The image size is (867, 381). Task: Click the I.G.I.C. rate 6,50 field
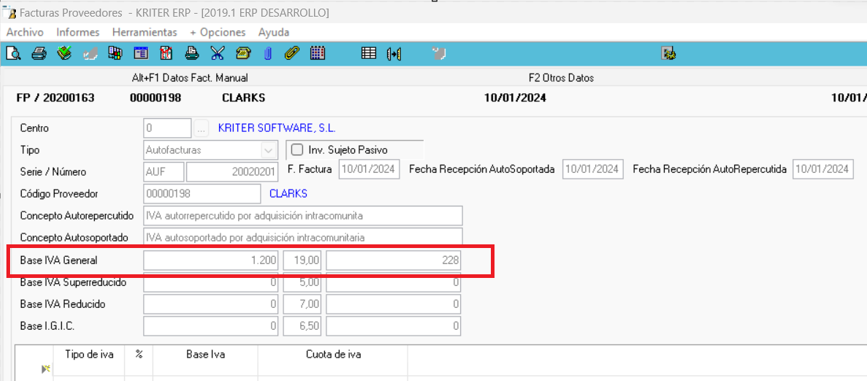[302, 326]
